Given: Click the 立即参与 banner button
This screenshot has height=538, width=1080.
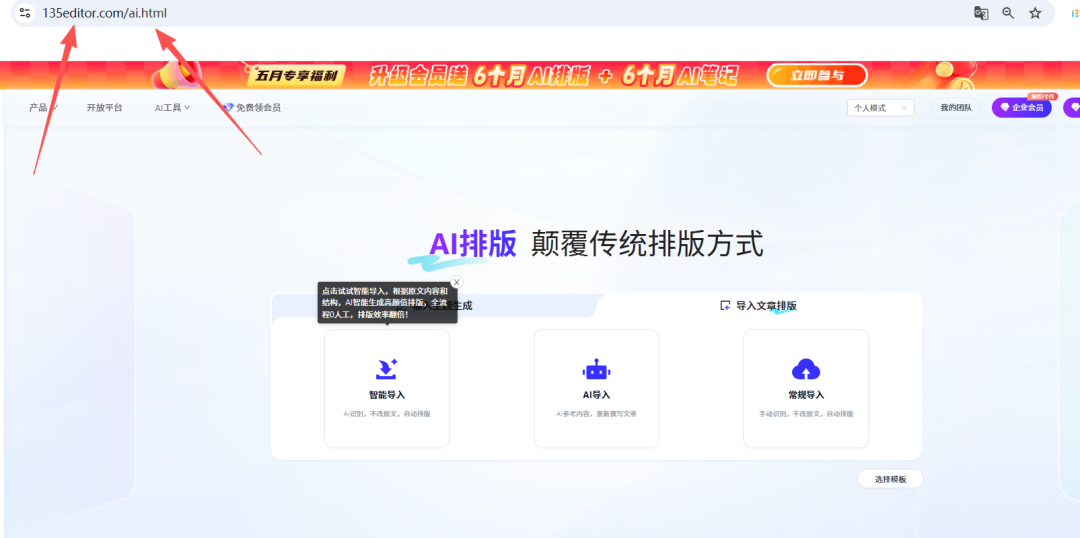Looking at the screenshot, I should point(817,75).
